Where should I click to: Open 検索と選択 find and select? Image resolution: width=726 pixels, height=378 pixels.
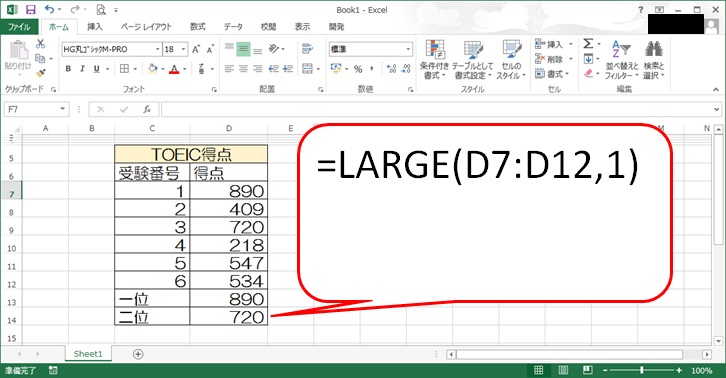pos(653,59)
